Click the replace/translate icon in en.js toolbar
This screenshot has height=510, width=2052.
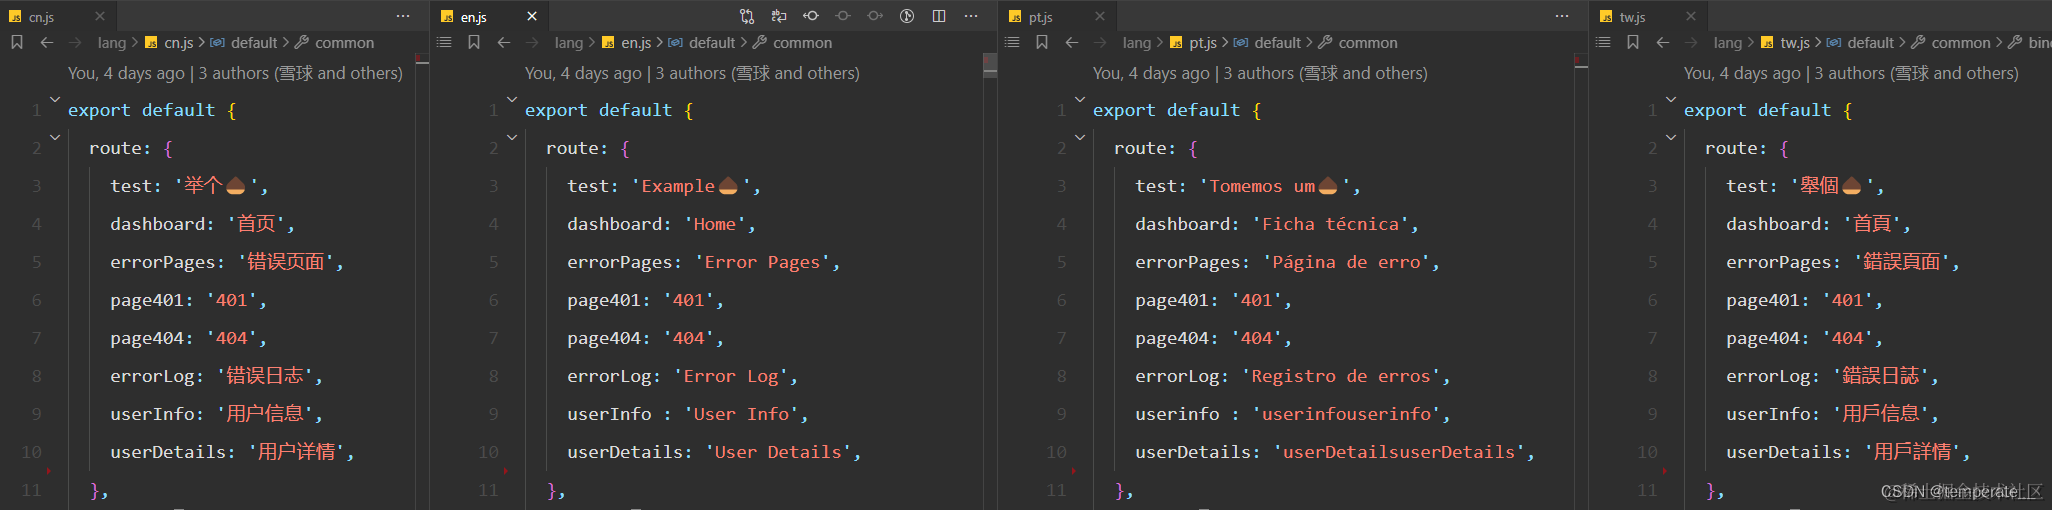(x=779, y=16)
